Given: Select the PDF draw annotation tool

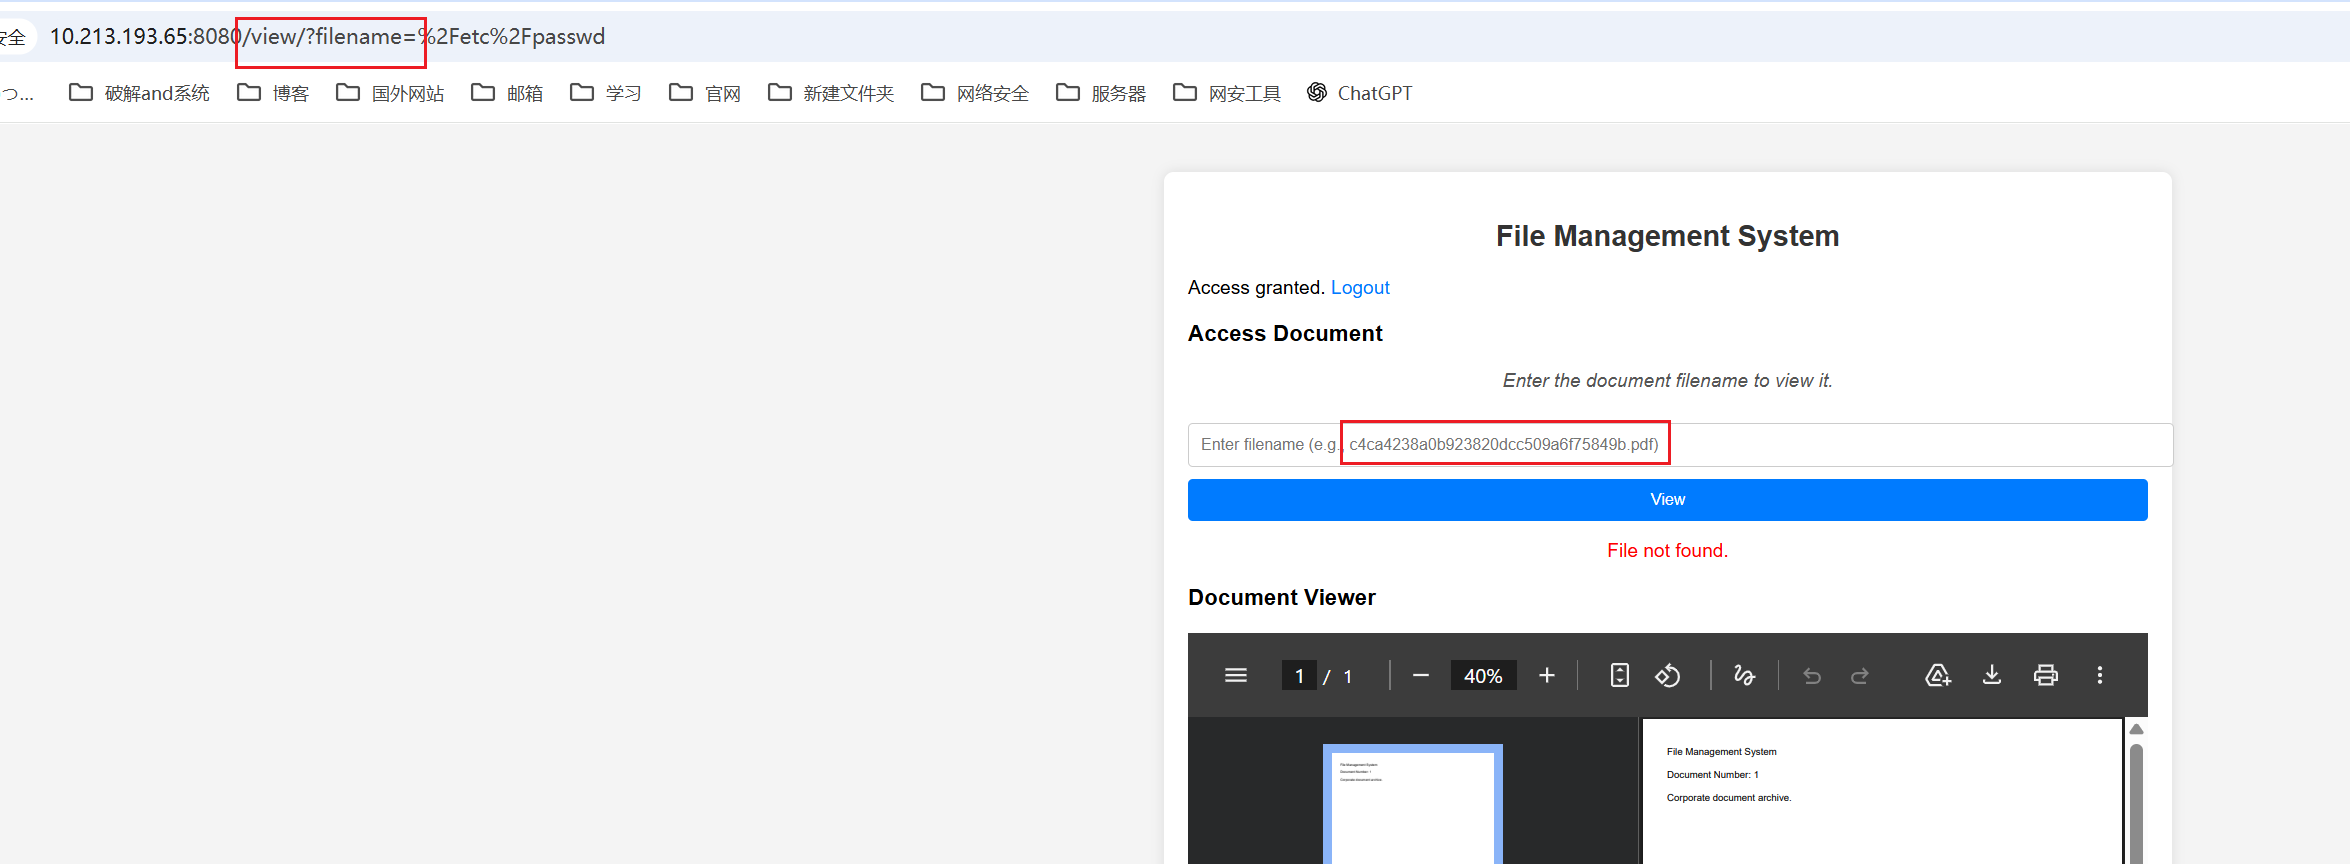Looking at the screenshot, I should (x=1744, y=676).
